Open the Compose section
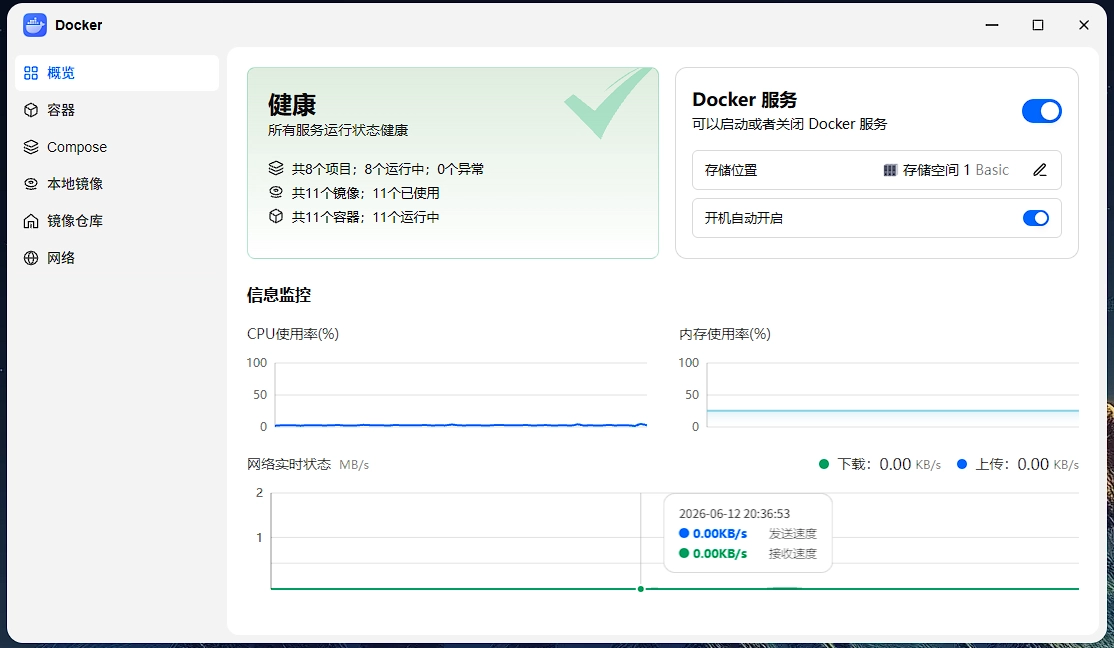This screenshot has height=648, width=1114. pos(117,147)
